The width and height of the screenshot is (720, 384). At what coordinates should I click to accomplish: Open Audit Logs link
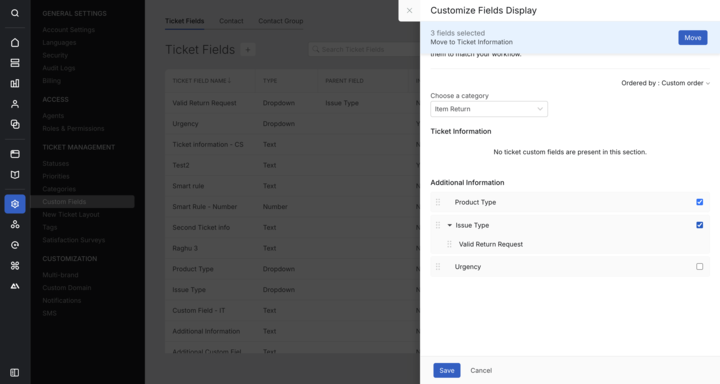pos(59,68)
